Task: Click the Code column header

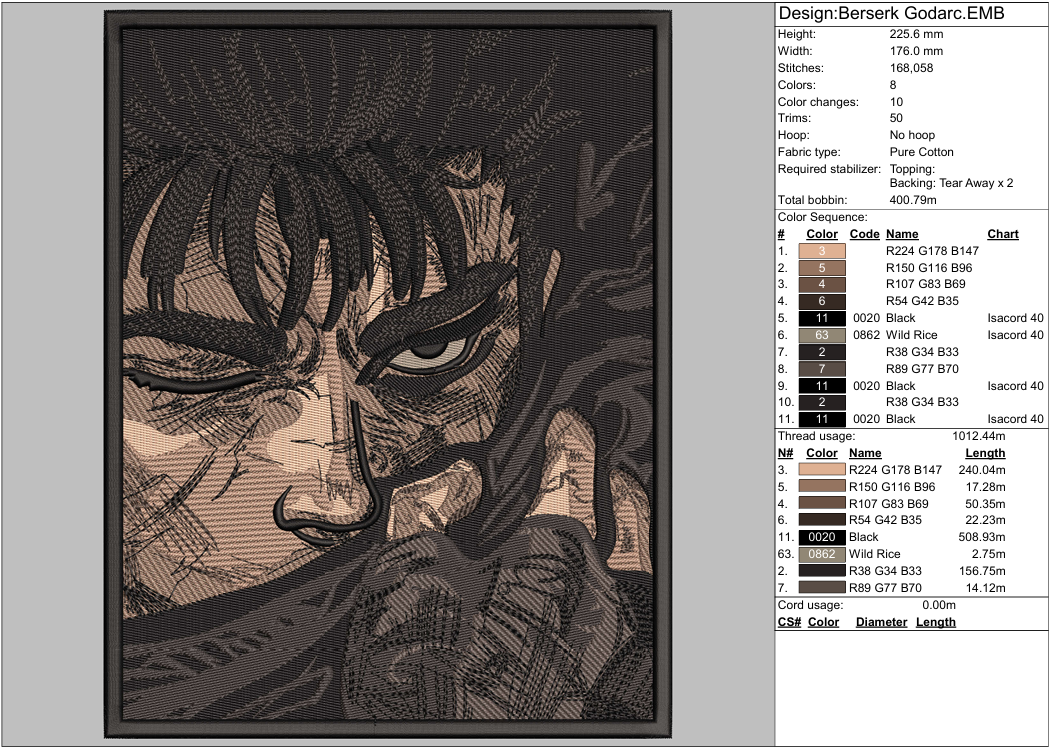Action: (864, 234)
